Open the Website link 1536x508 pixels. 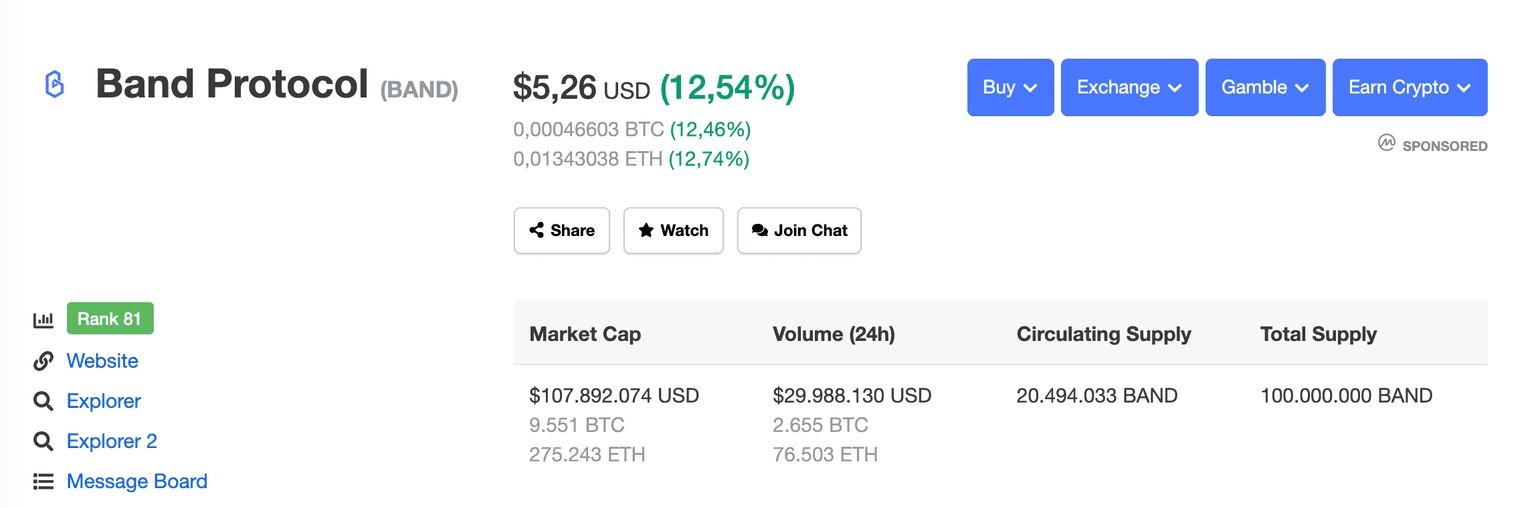coord(102,361)
